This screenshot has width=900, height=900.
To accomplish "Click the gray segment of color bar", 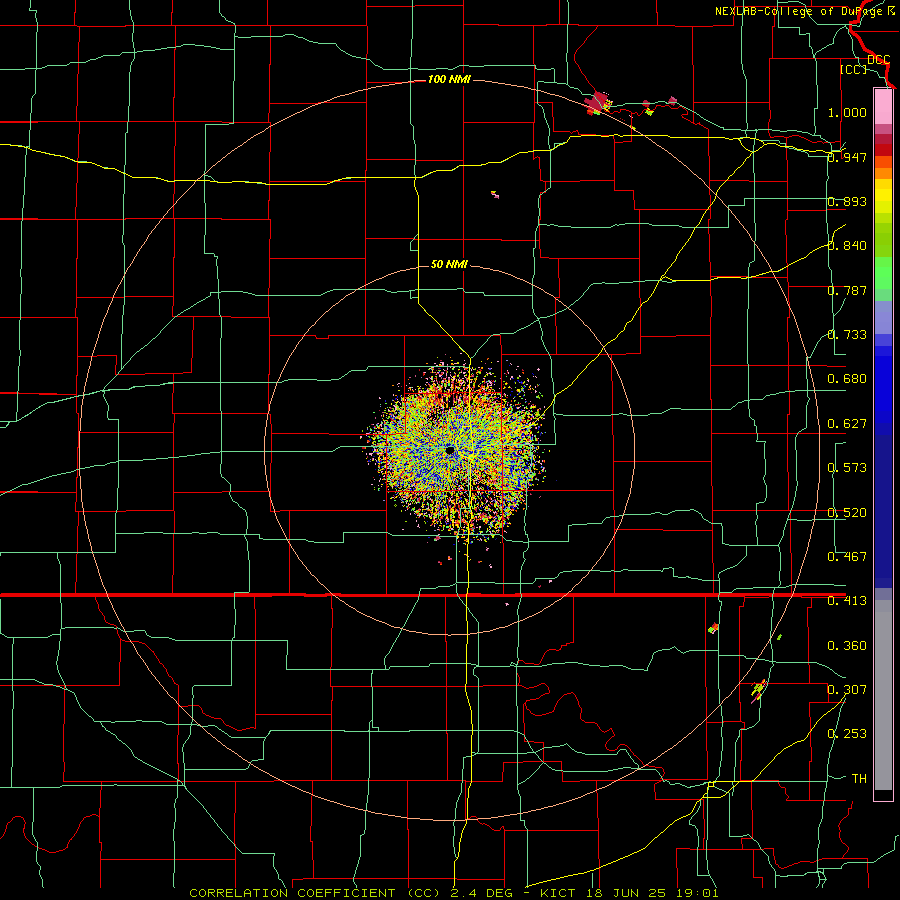I will click(x=883, y=695).
